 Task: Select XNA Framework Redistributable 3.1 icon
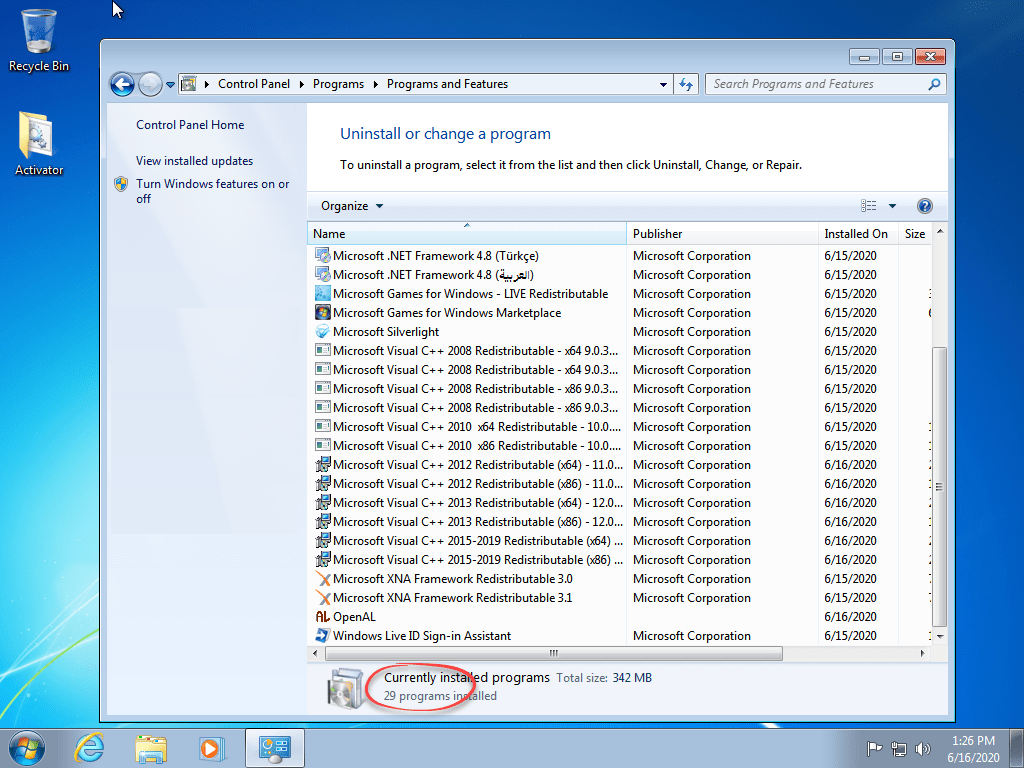click(x=323, y=598)
